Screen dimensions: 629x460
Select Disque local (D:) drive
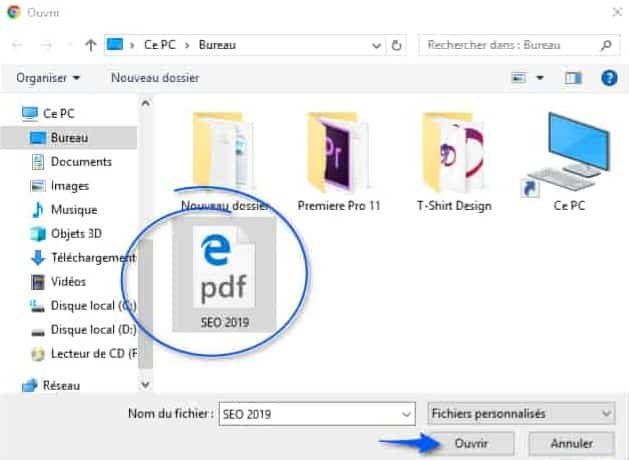83,330
